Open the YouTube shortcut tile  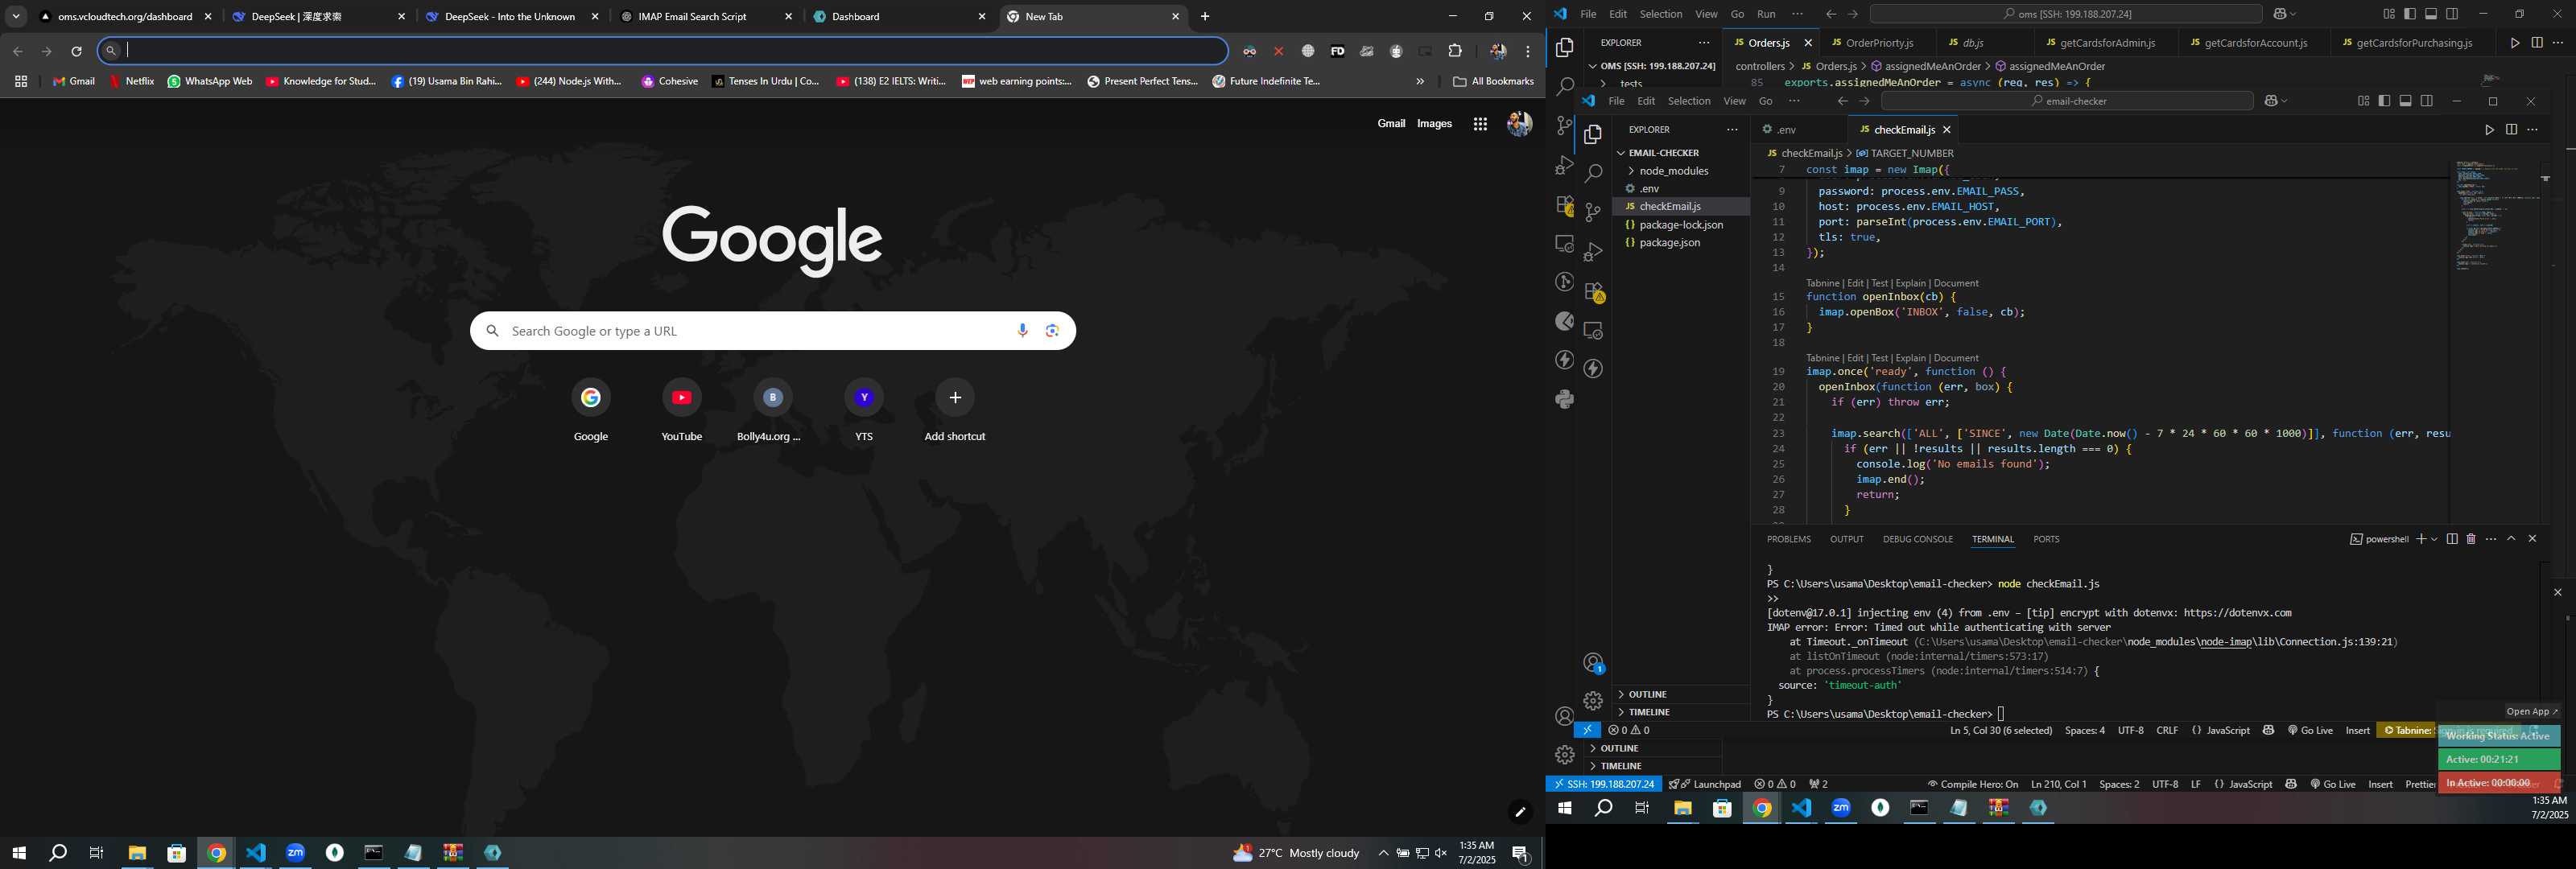681,411
